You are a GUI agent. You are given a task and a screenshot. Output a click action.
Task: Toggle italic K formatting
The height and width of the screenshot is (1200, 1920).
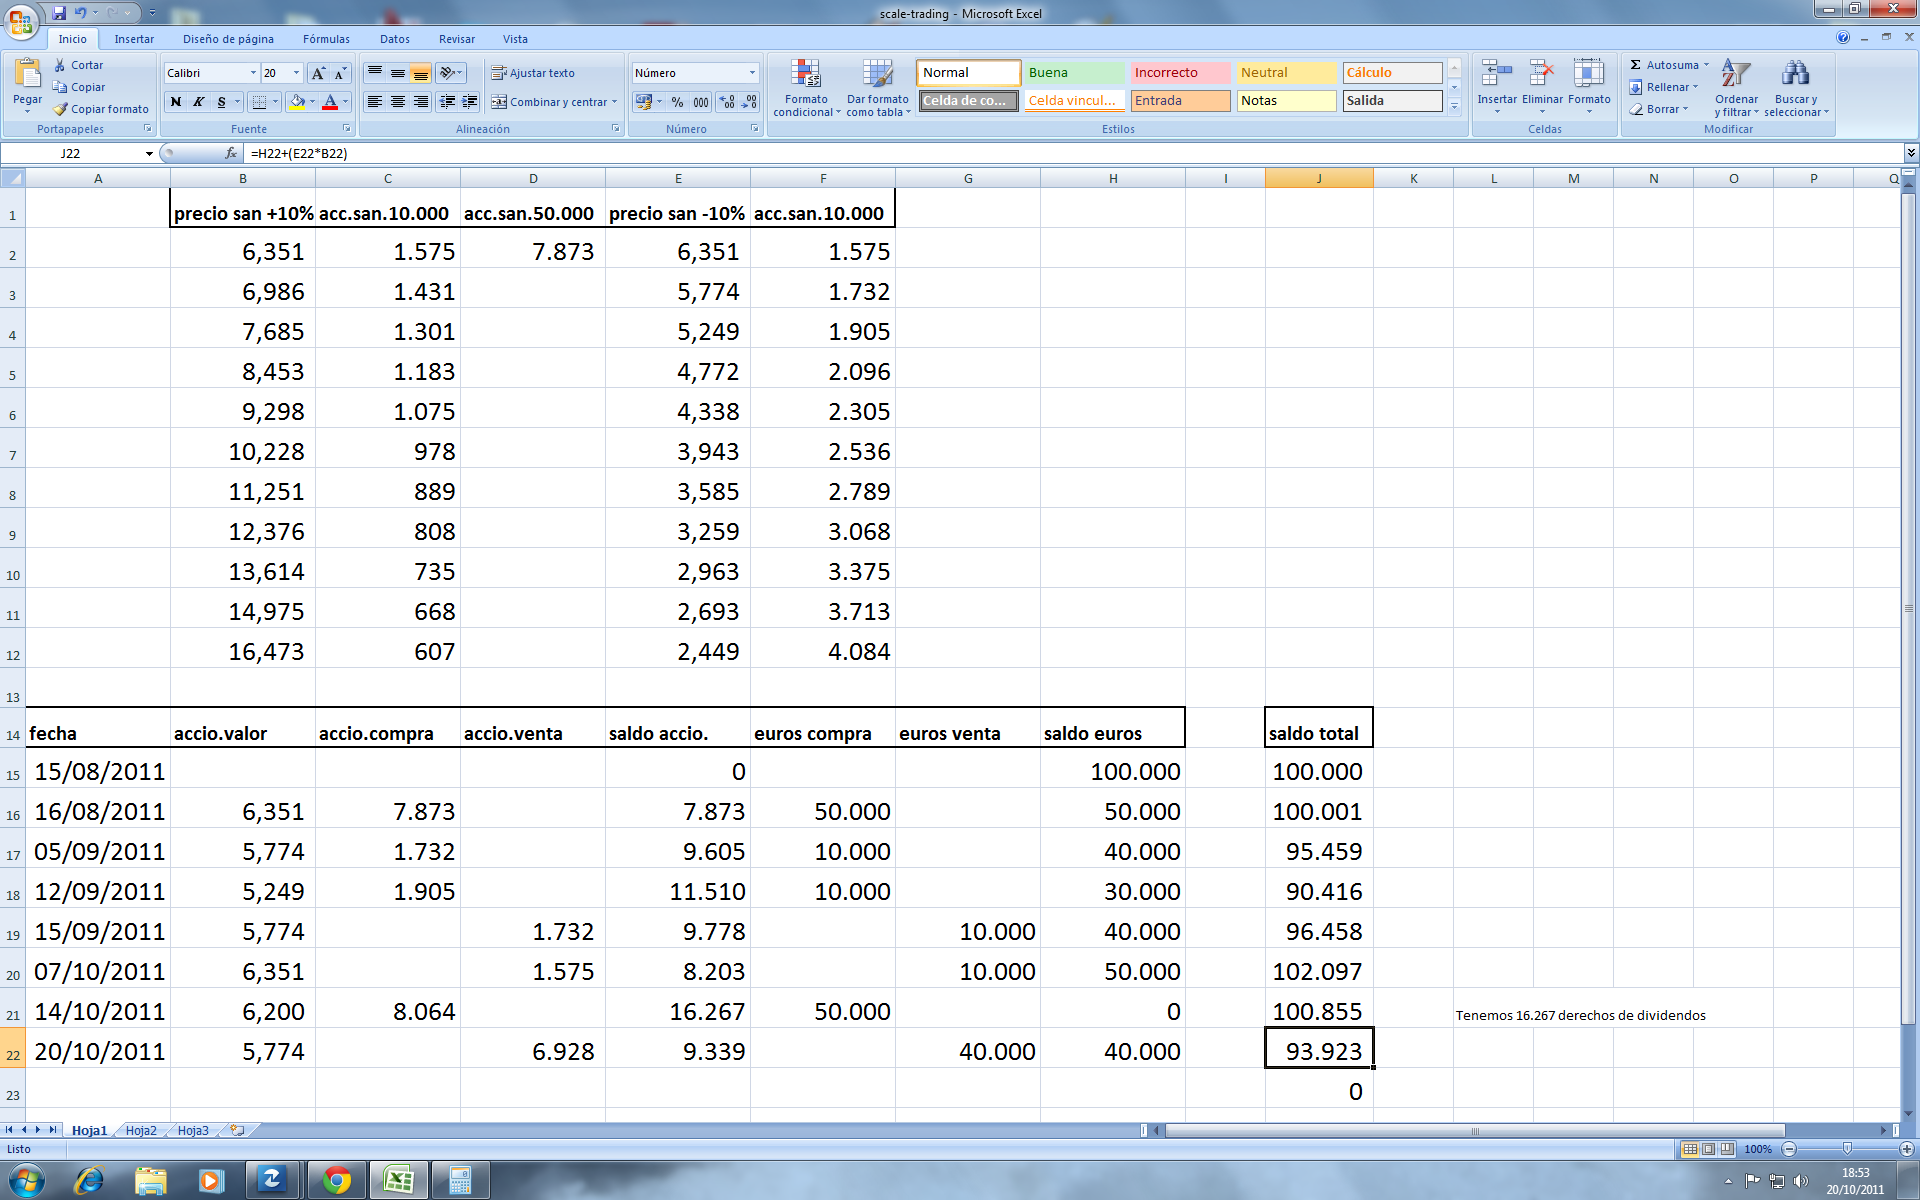pos(199,102)
